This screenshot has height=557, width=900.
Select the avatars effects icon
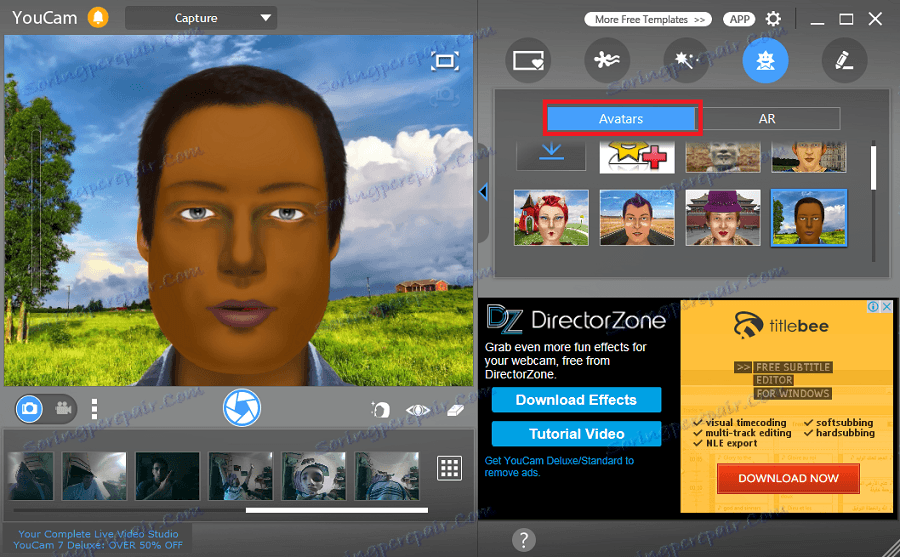(765, 60)
